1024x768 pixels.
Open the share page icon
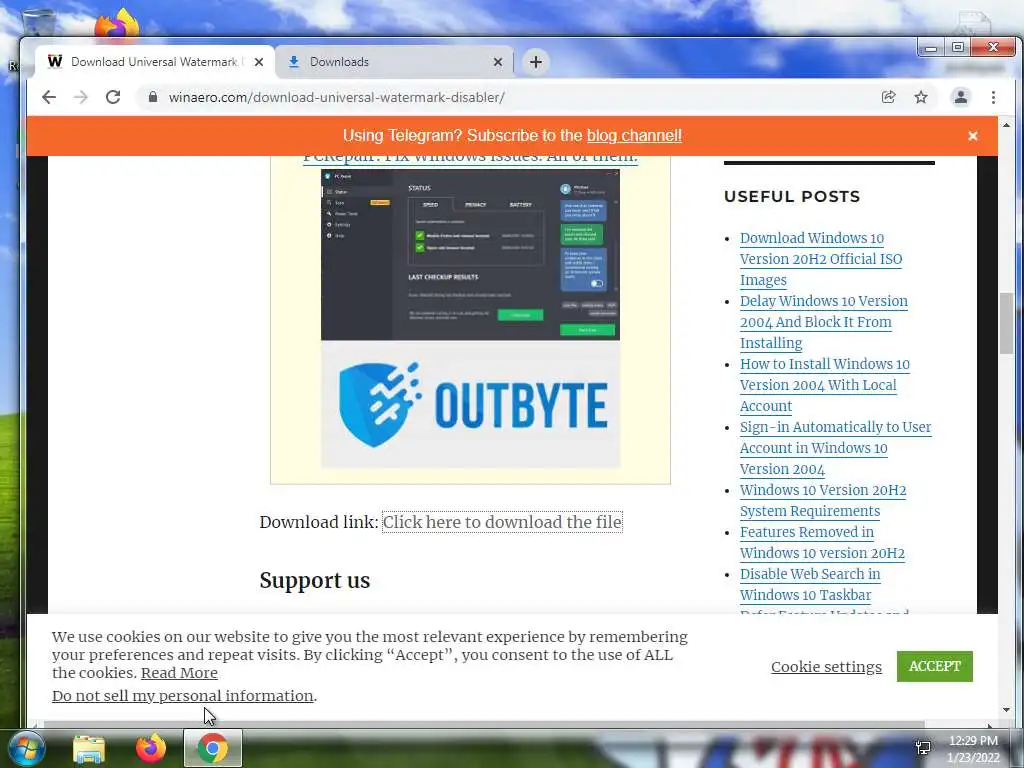(888, 97)
